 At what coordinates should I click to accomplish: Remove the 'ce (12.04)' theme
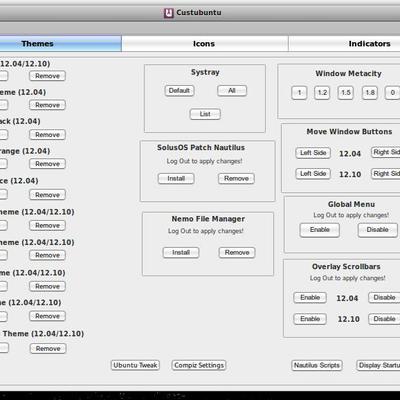(47, 195)
